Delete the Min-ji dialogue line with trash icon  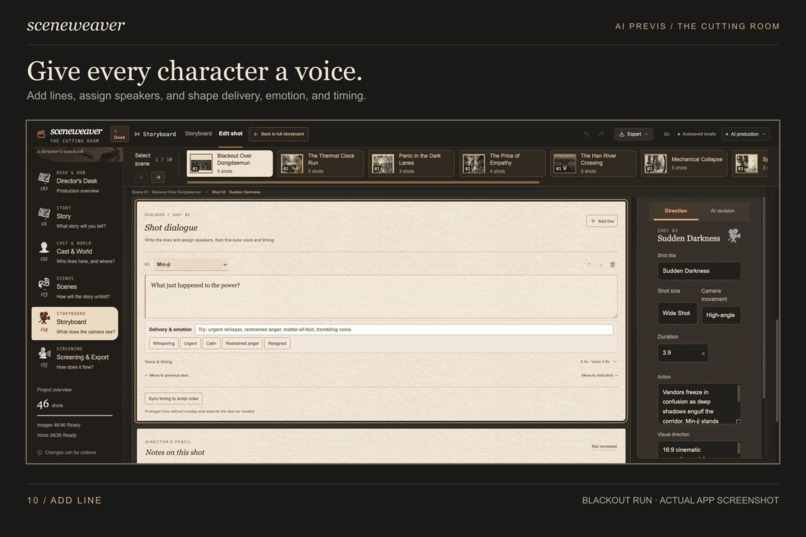click(x=612, y=265)
